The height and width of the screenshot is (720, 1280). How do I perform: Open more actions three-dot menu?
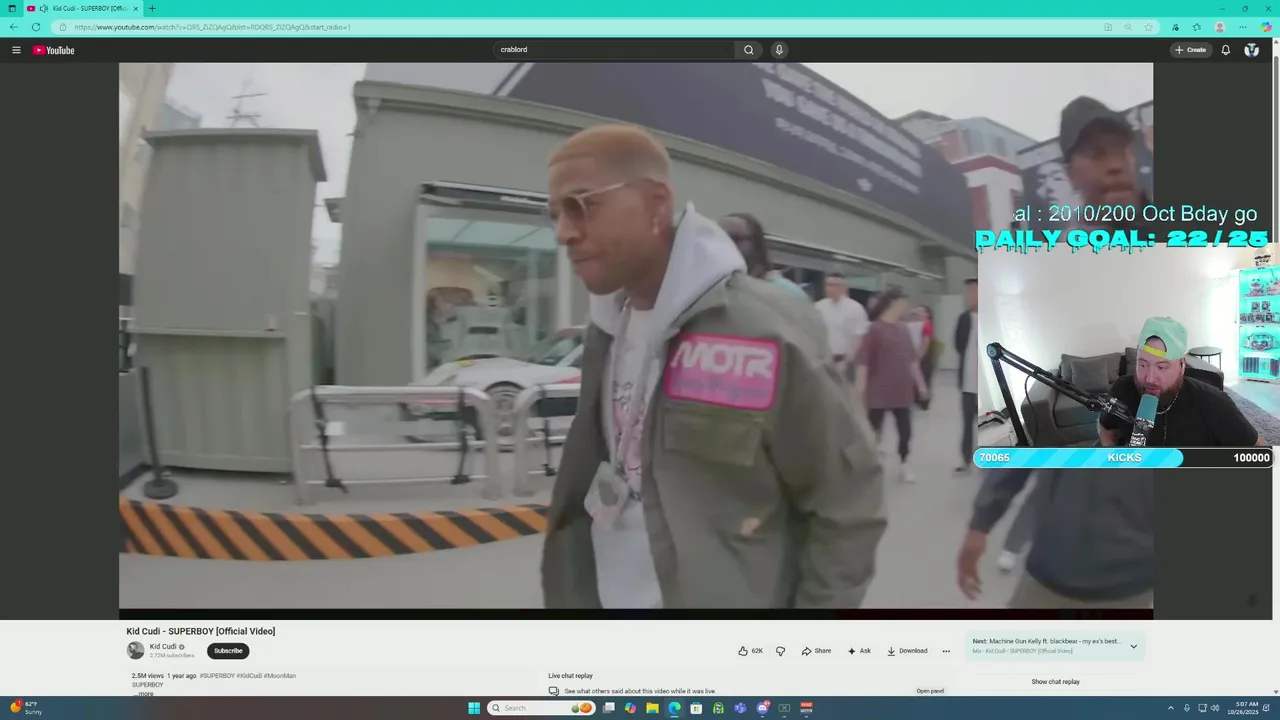point(946,651)
